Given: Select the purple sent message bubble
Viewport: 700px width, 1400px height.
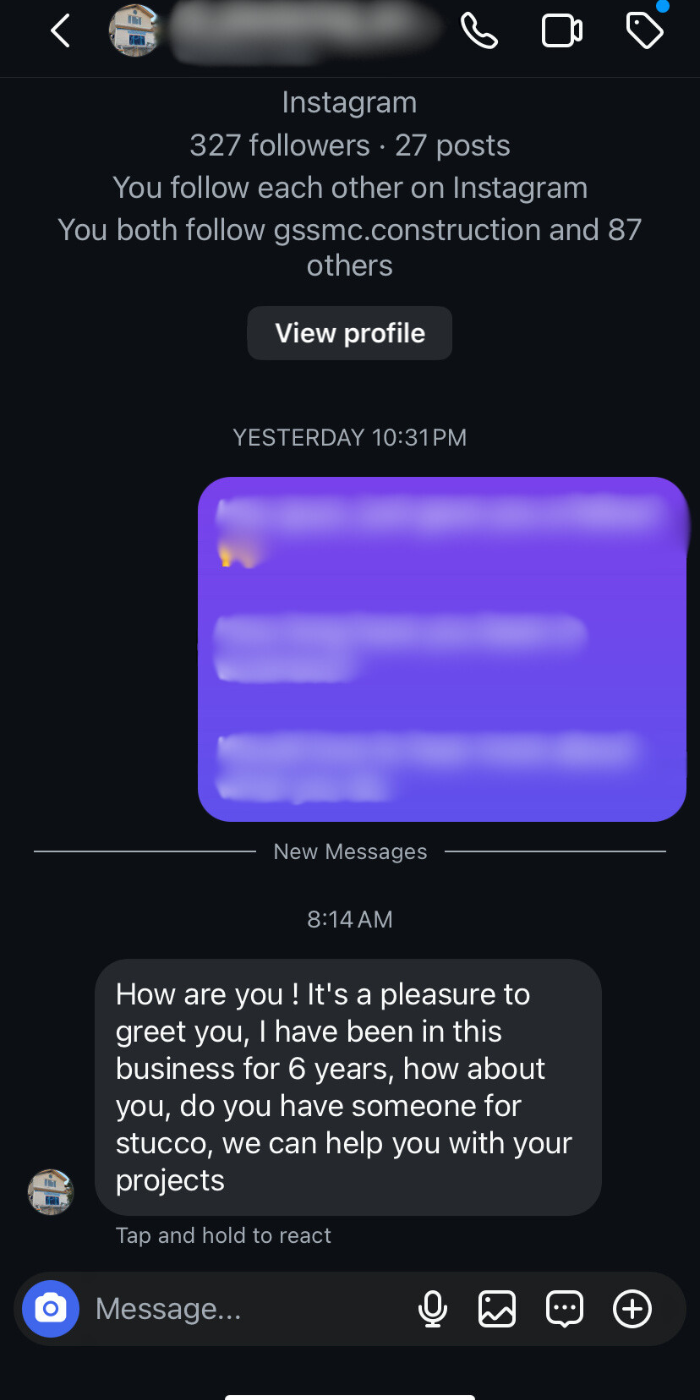Looking at the screenshot, I should tap(442, 649).
